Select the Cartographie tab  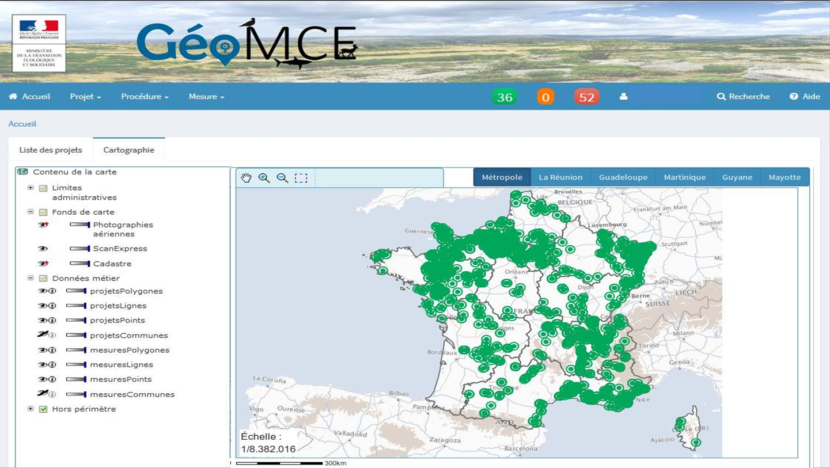coord(129,150)
